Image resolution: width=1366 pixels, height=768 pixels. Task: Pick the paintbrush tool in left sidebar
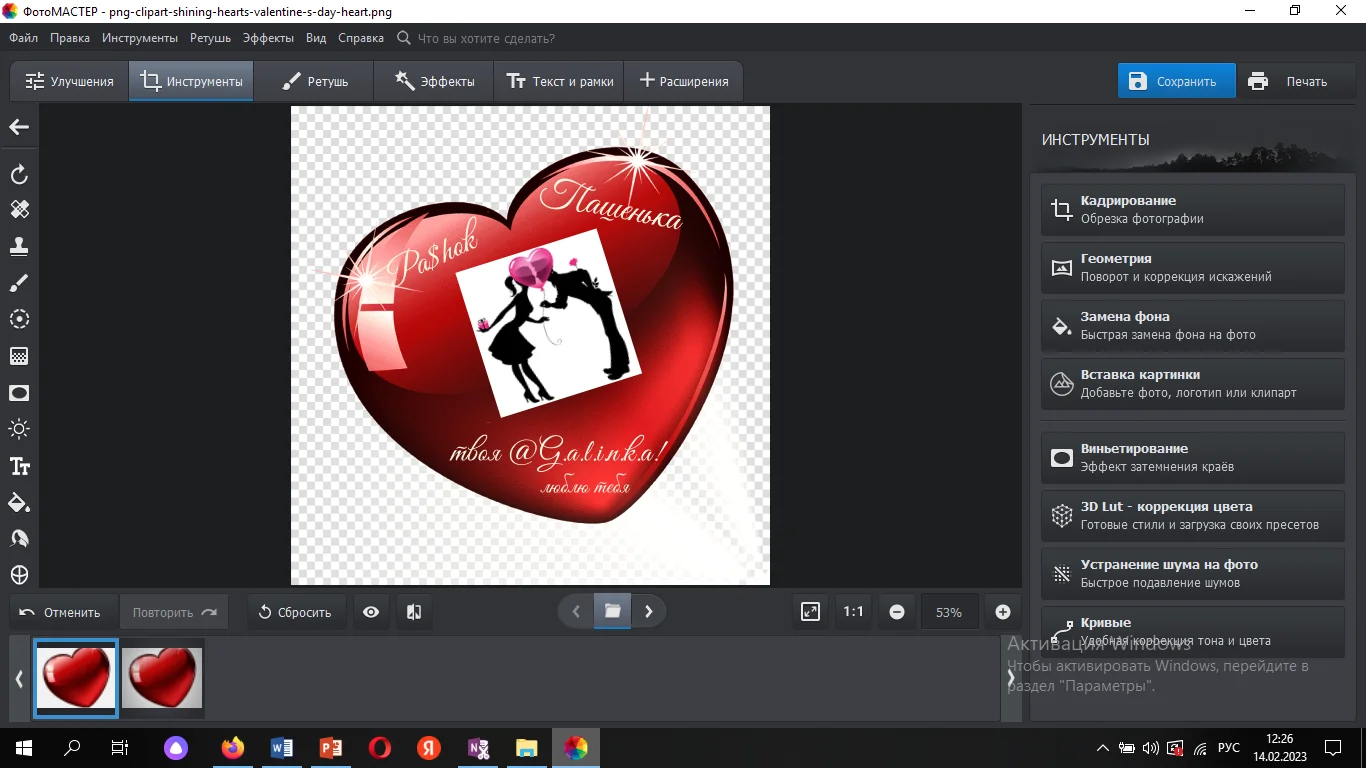point(19,283)
